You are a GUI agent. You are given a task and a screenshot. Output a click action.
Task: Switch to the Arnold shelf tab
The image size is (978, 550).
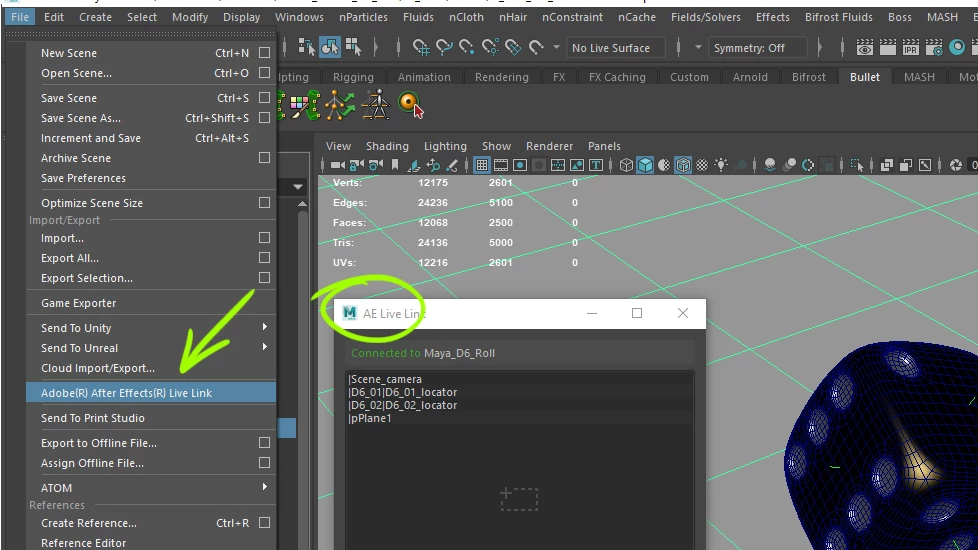(750, 77)
